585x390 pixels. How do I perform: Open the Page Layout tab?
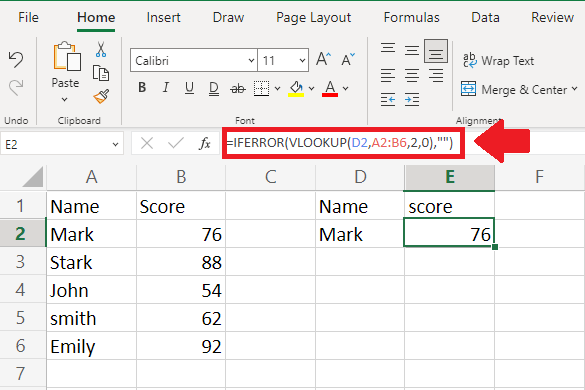(313, 18)
